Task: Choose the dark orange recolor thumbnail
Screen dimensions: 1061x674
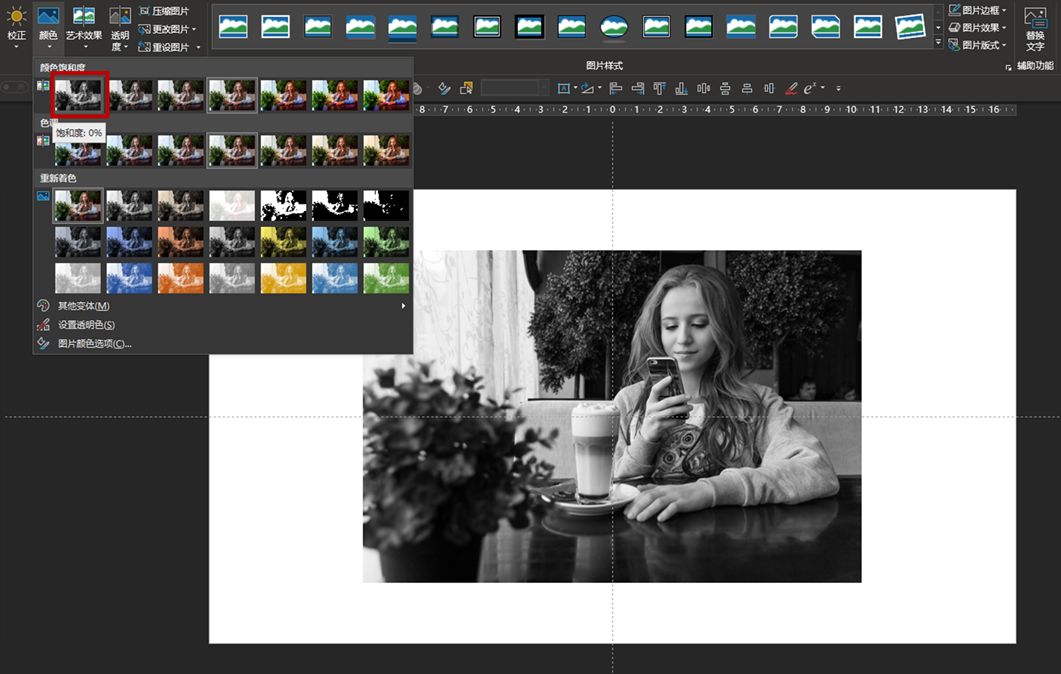Action: (181, 242)
